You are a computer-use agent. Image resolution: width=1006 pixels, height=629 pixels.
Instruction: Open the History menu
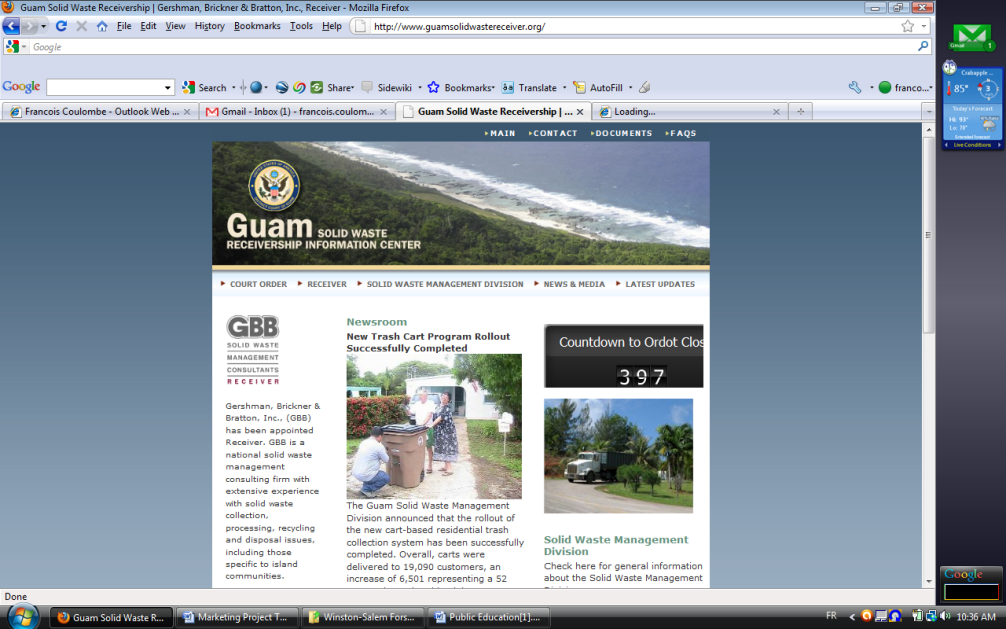point(210,26)
